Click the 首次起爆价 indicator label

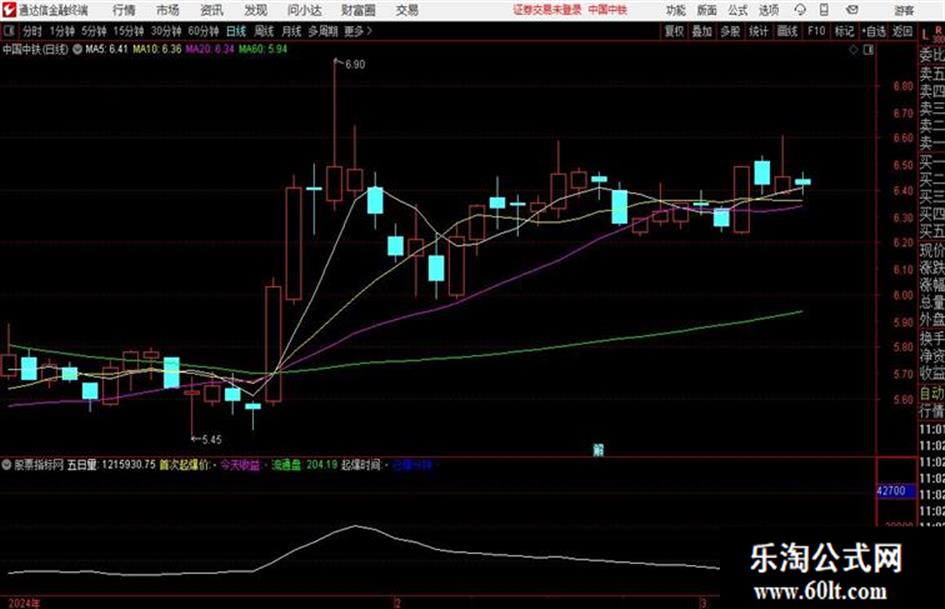coord(184,465)
